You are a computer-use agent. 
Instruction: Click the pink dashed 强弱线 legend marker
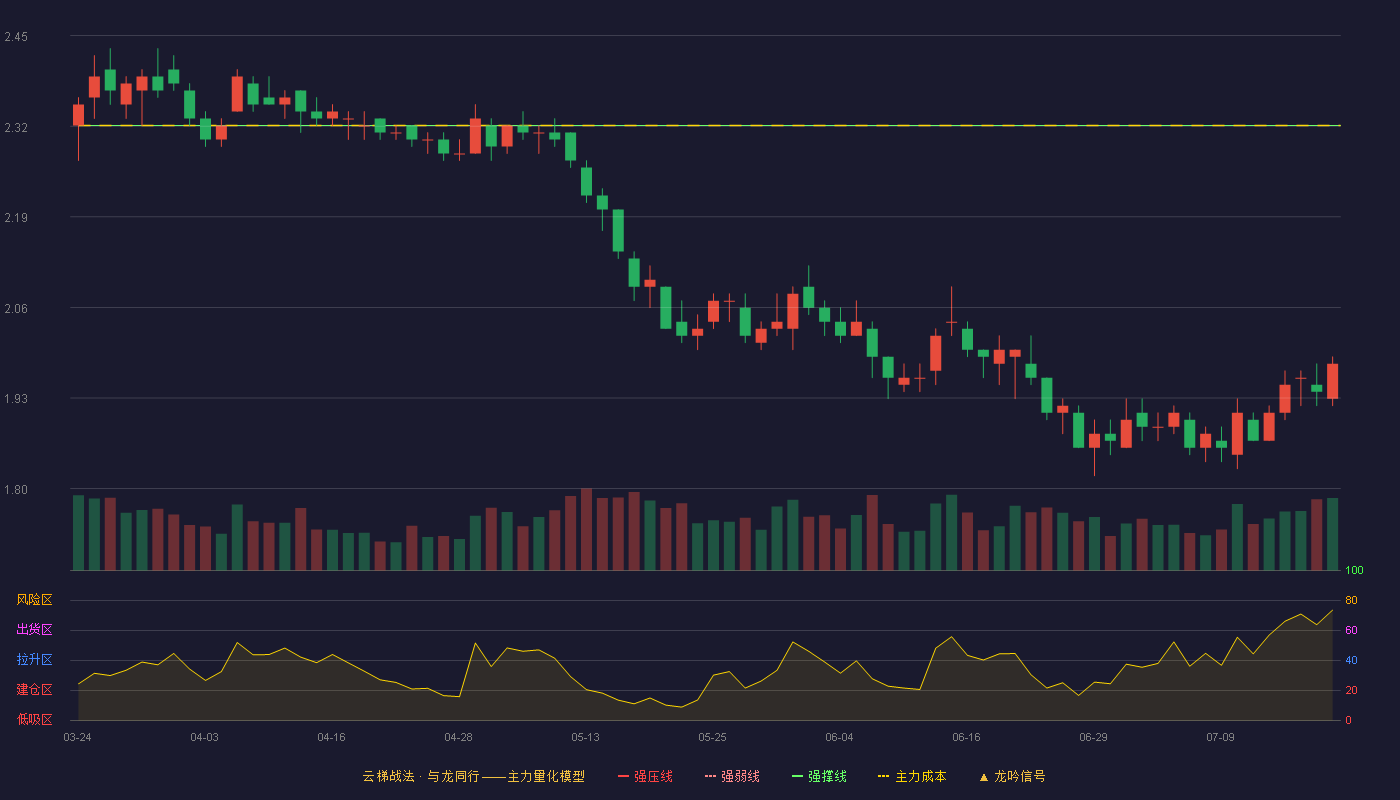pos(711,776)
